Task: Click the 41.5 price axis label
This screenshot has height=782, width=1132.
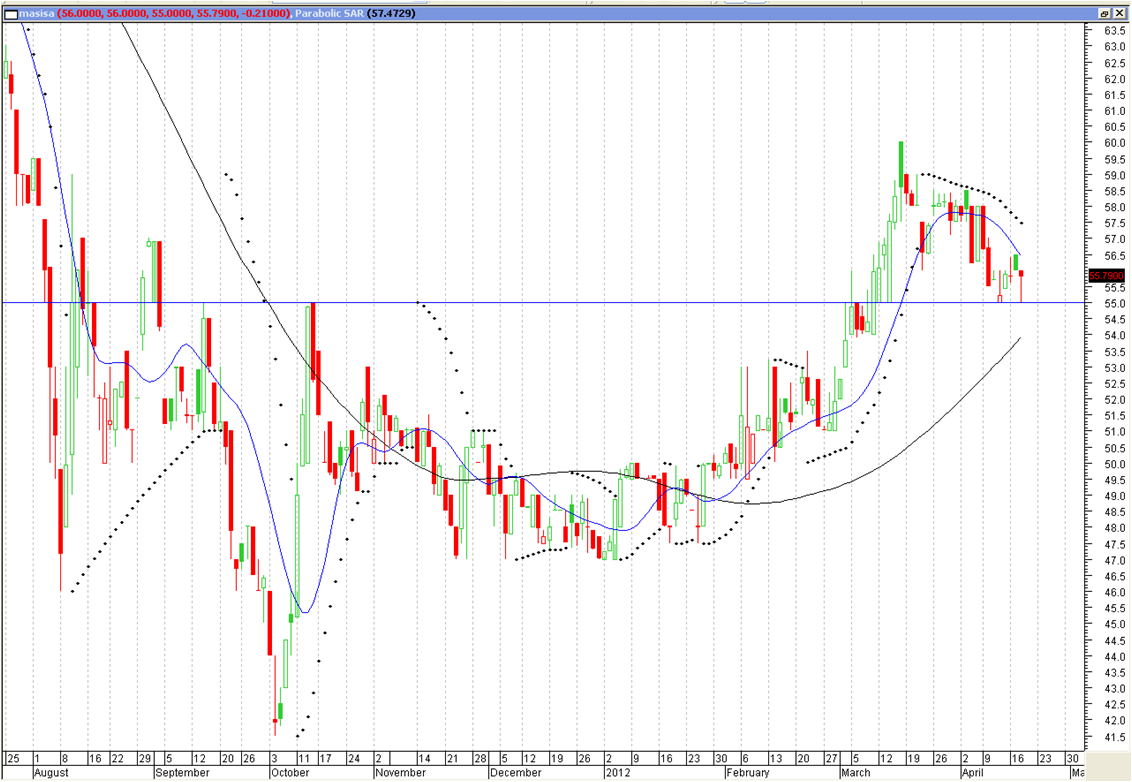Action: pyautogui.click(x=1114, y=737)
